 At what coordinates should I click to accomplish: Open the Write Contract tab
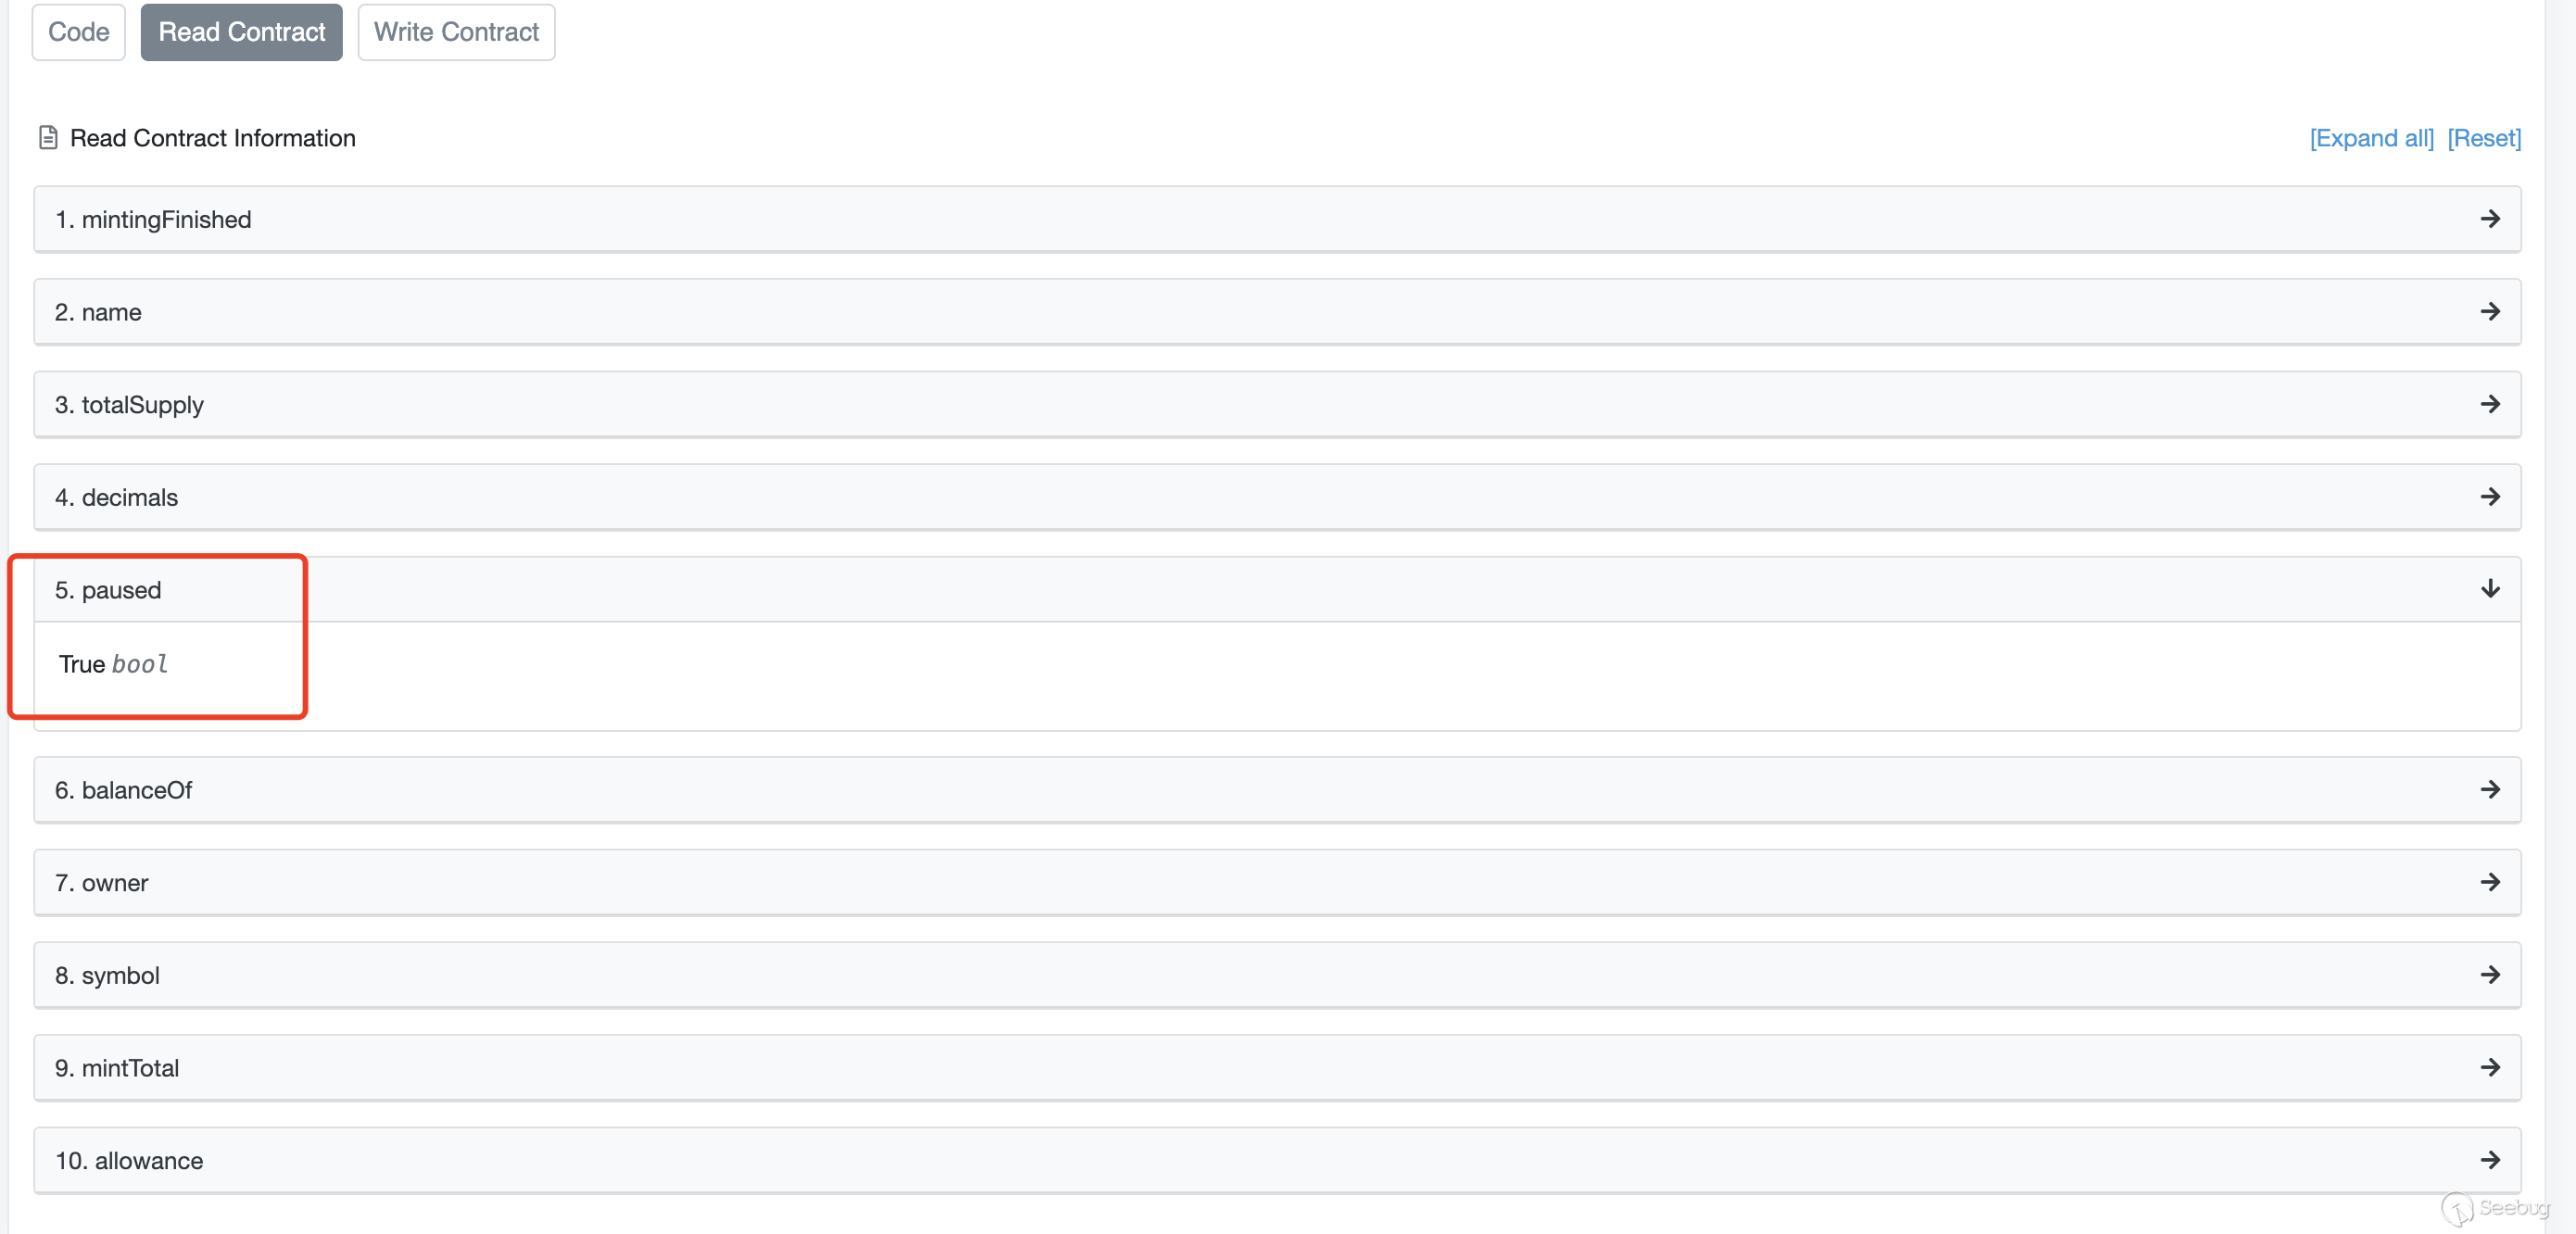coord(456,32)
